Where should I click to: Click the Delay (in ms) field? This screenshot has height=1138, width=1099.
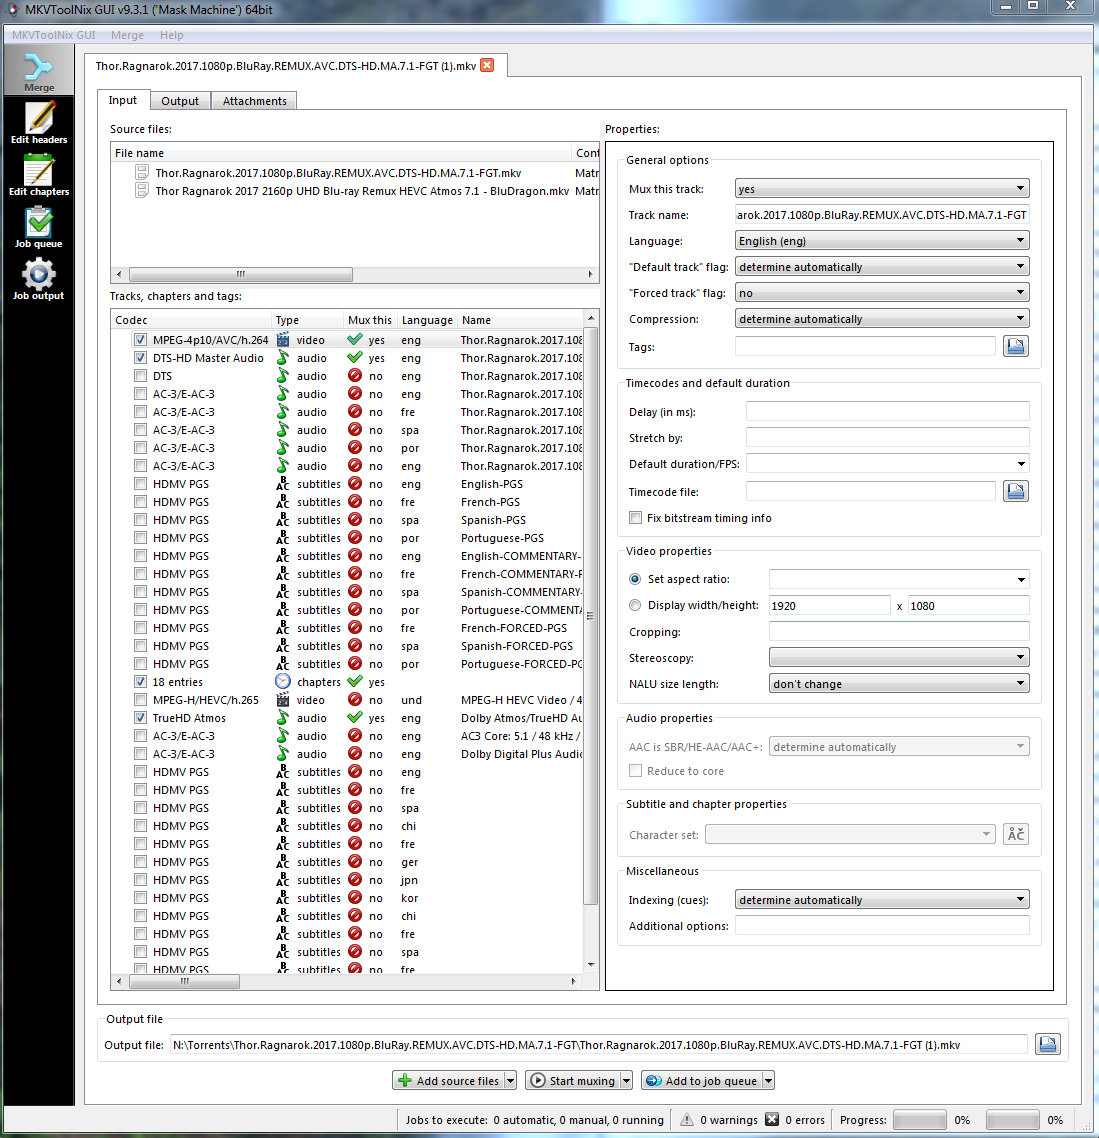pyautogui.click(x=887, y=412)
